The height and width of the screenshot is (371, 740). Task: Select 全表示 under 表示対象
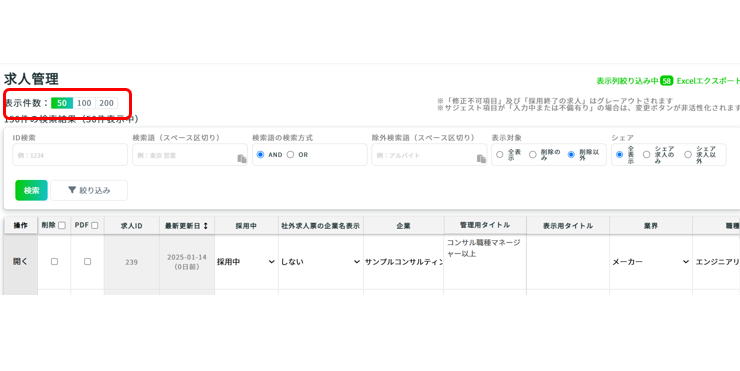(x=500, y=155)
